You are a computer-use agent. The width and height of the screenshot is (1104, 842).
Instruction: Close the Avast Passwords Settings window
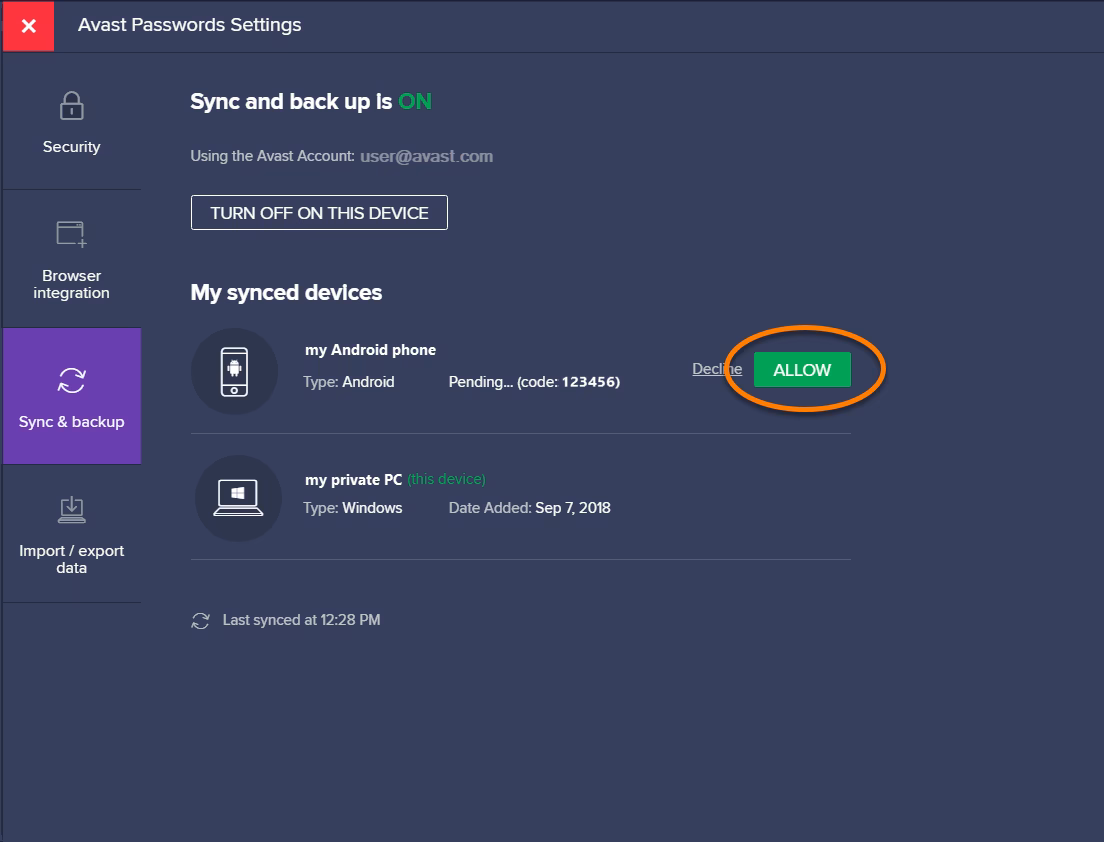coord(28,26)
